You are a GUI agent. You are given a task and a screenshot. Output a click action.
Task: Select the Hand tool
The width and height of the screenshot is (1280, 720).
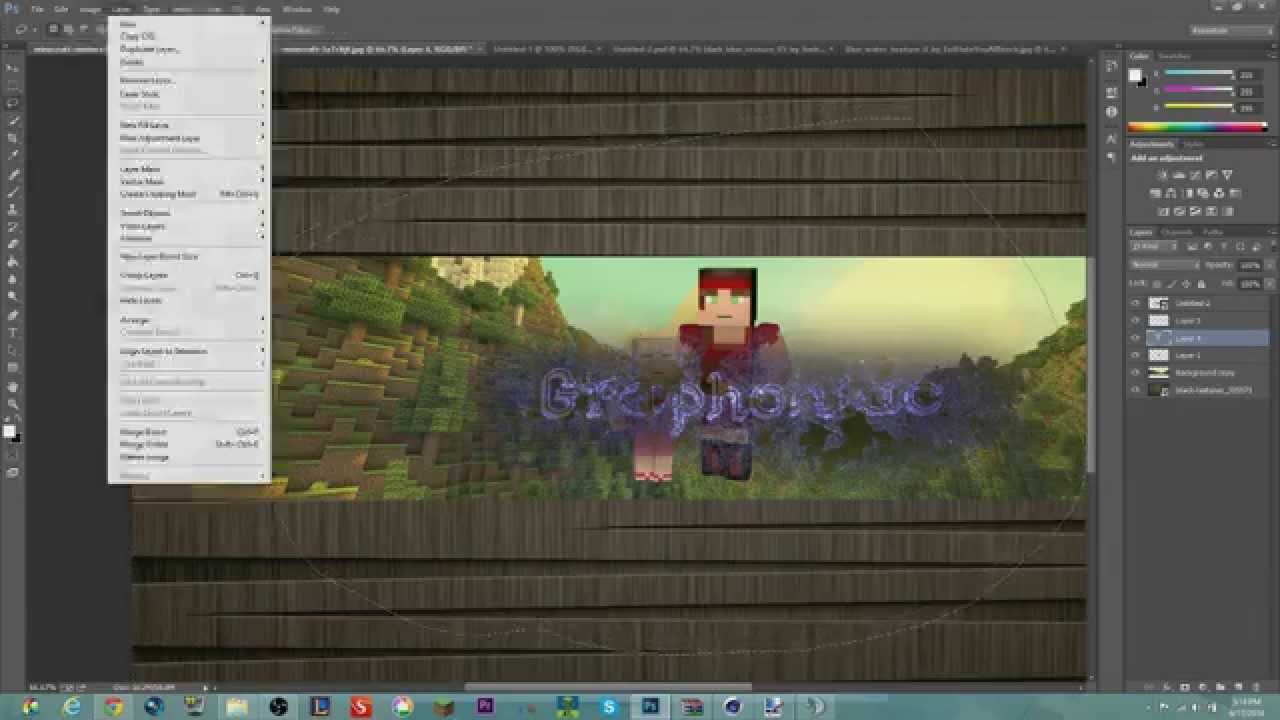(x=13, y=386)
